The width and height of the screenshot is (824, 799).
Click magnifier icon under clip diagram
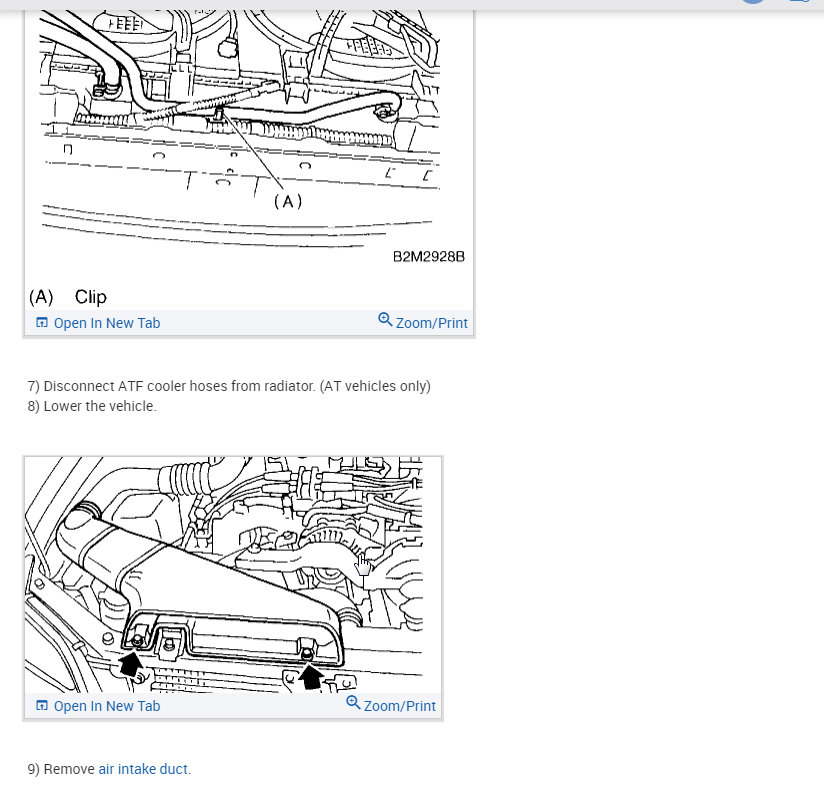click(x=385, y=319)
